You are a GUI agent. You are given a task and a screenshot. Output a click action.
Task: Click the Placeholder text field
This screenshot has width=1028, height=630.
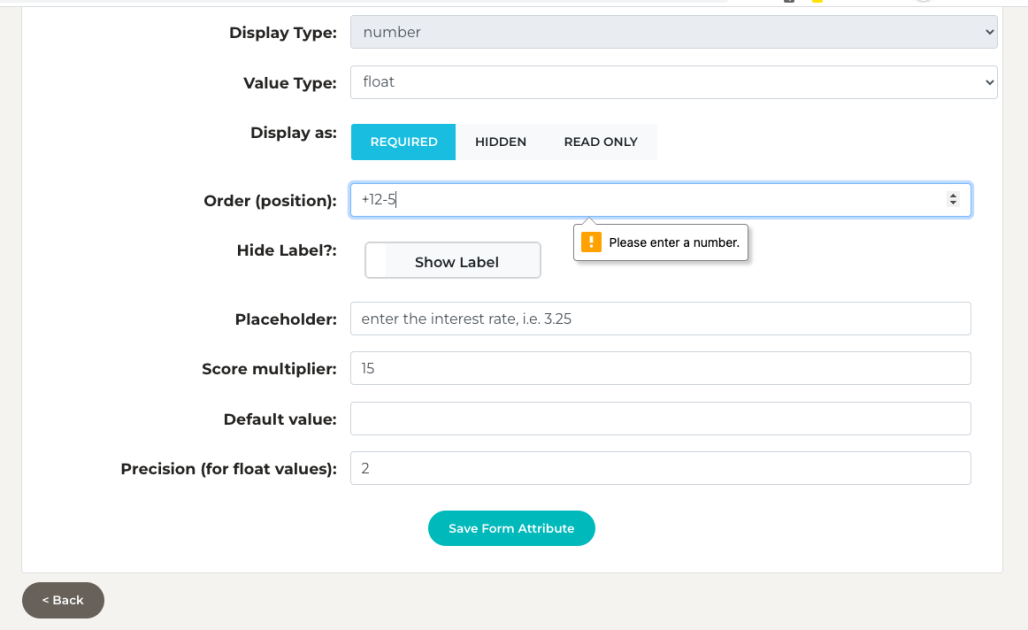click(x=660, y=319)
